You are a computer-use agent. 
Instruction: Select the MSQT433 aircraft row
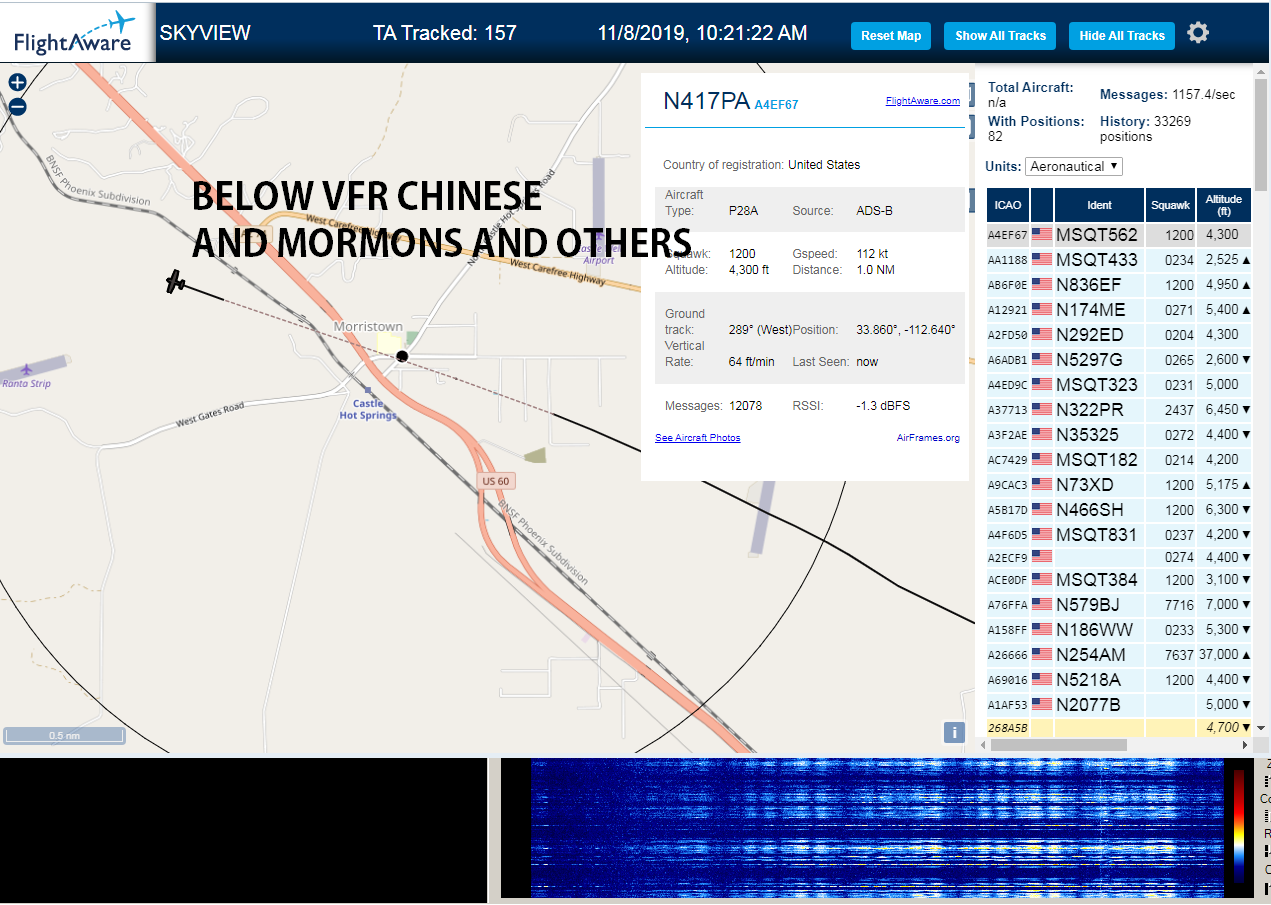point(1119,259)
